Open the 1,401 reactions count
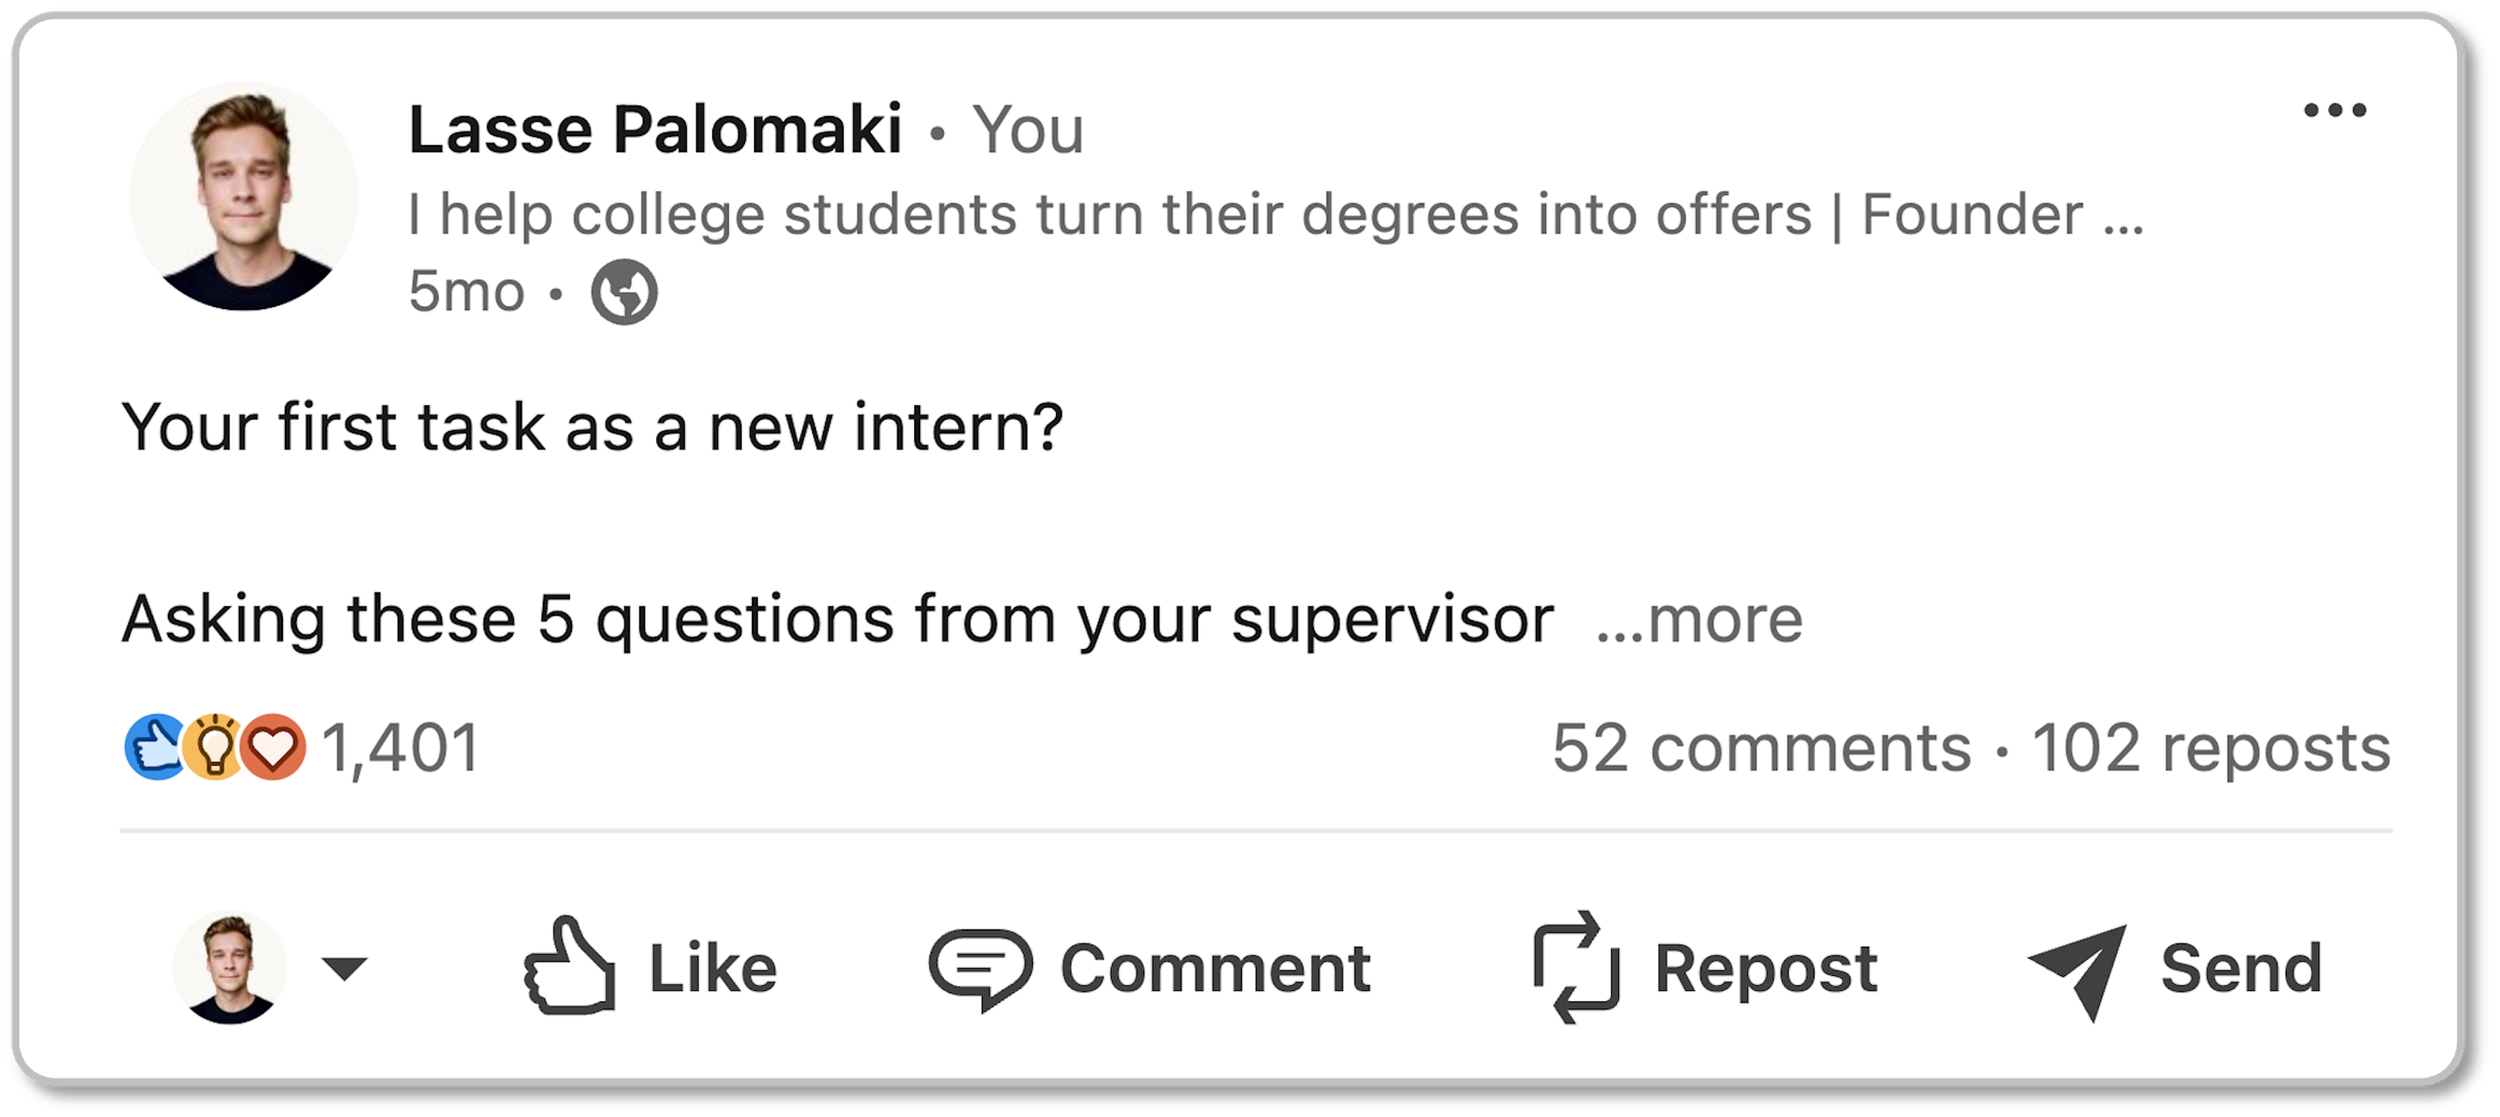This screenshot has width=2500, height=1117. [x=401, y=748]
